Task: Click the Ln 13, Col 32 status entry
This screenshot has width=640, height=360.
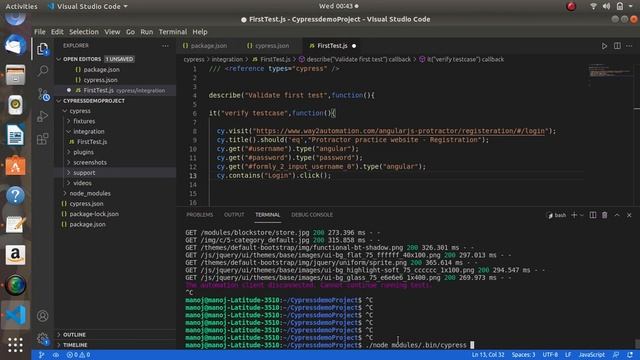Action: [488, 355]
